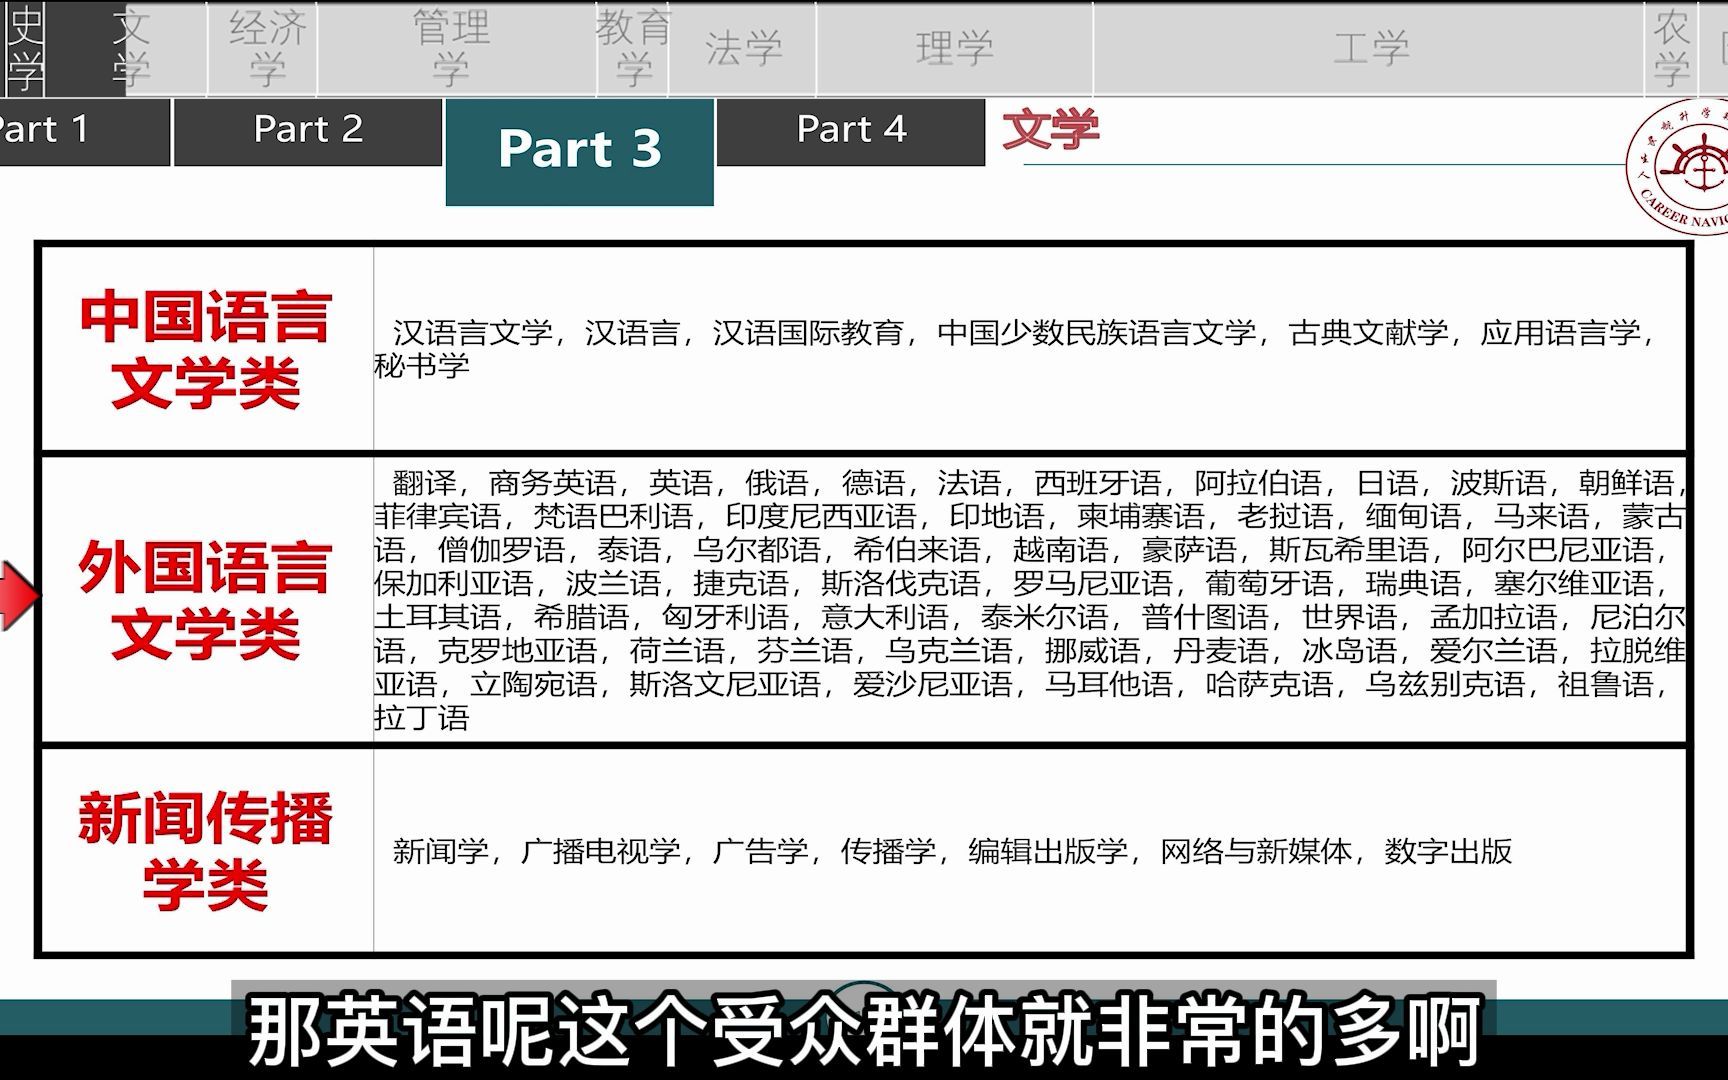Open the 史学 category in top bar
Viewport: 1728px width, 1080px height.
click(x=25, y=49)
